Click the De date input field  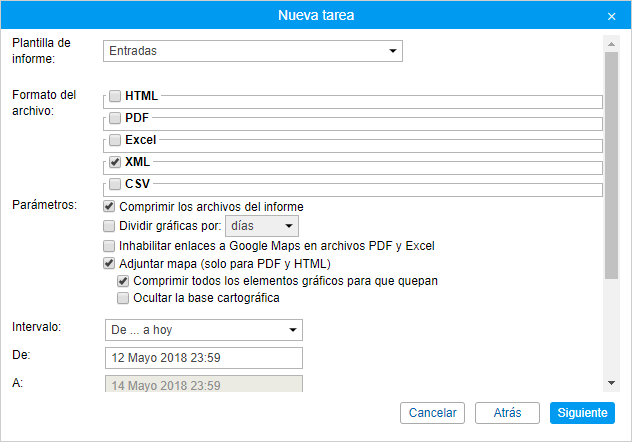point(204,358)
